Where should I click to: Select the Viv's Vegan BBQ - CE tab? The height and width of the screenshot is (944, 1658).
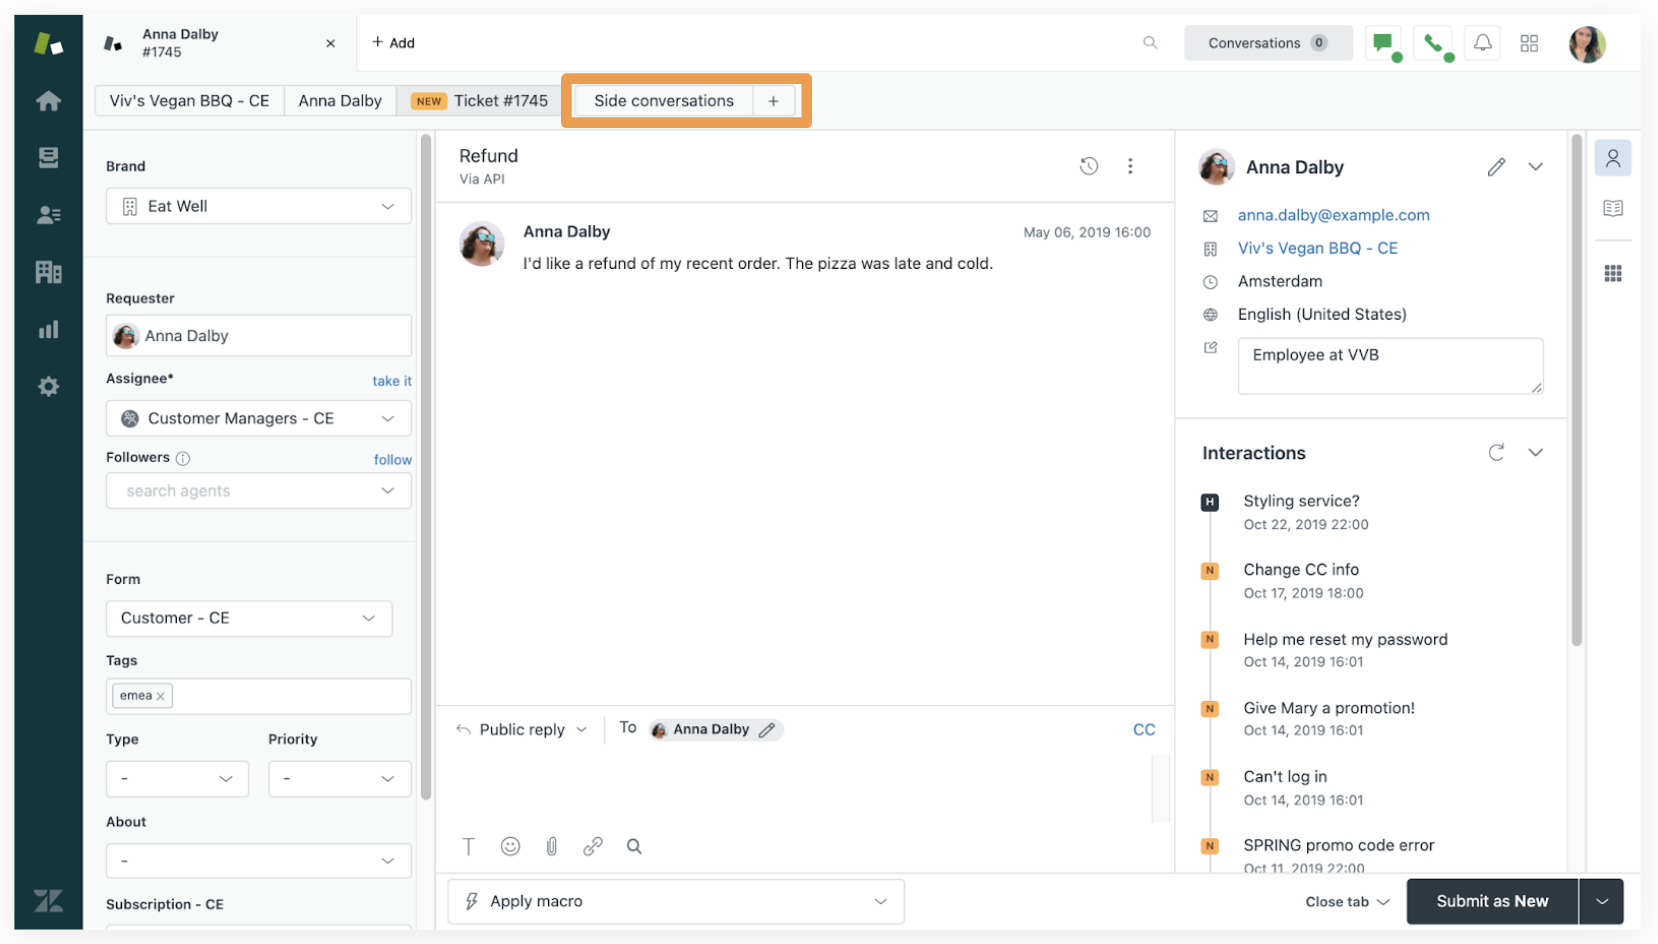[x=189, y=101]
